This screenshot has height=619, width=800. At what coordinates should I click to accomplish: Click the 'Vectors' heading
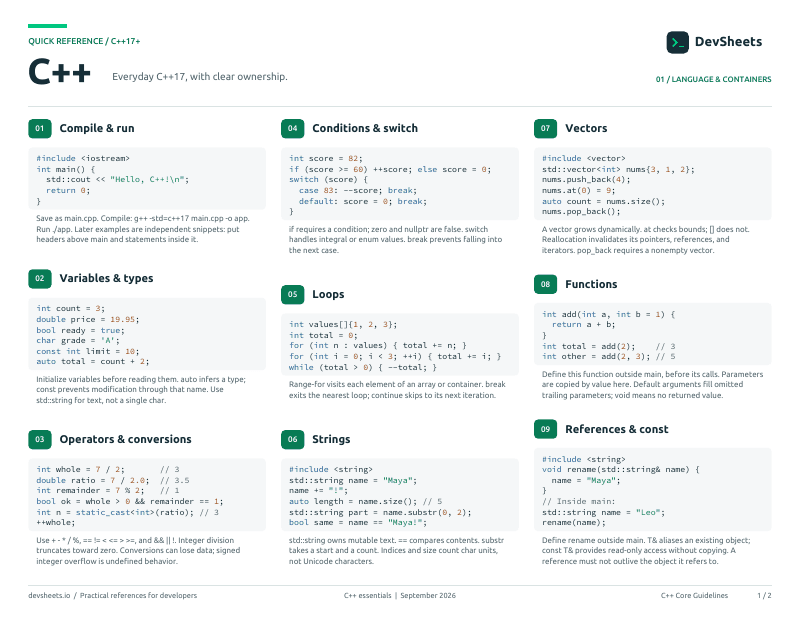586,128
